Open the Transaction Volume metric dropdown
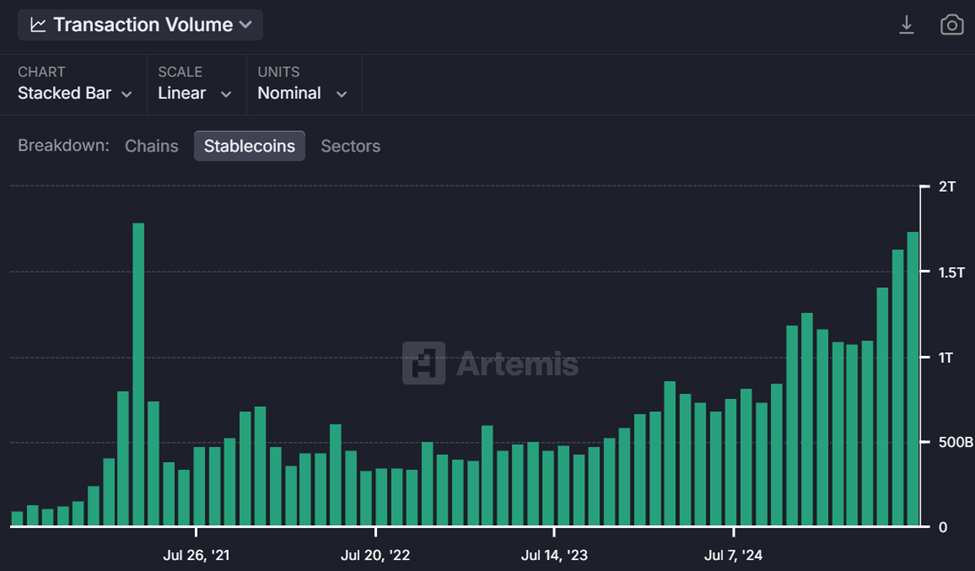 point(141,25)
